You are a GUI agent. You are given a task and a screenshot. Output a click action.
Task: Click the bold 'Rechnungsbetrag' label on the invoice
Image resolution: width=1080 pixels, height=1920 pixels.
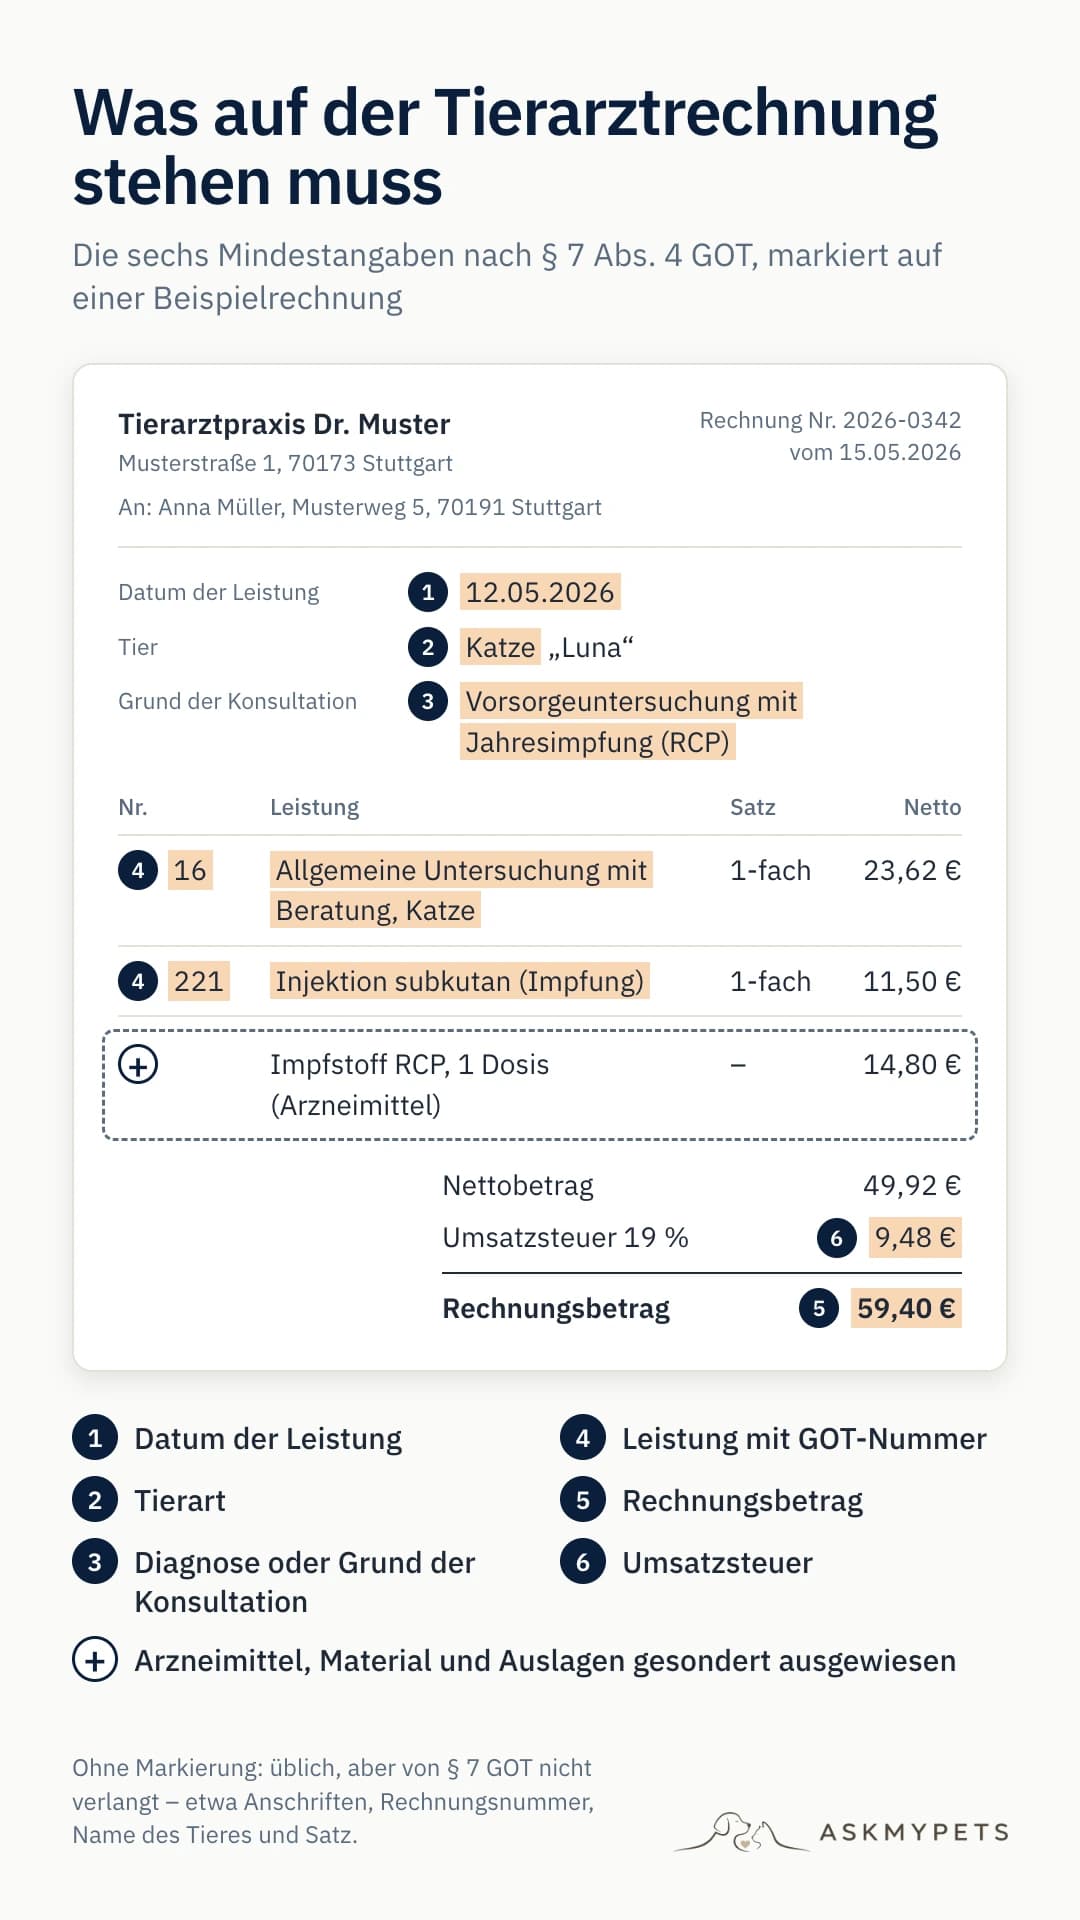556,1308
